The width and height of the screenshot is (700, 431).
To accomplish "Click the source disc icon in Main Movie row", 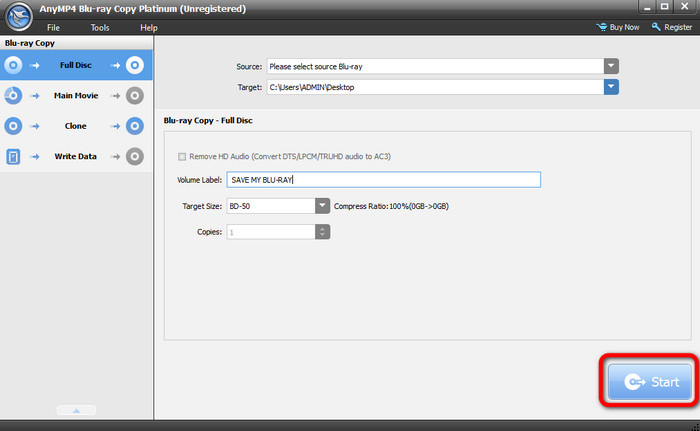I will click(x=13, y=96).
